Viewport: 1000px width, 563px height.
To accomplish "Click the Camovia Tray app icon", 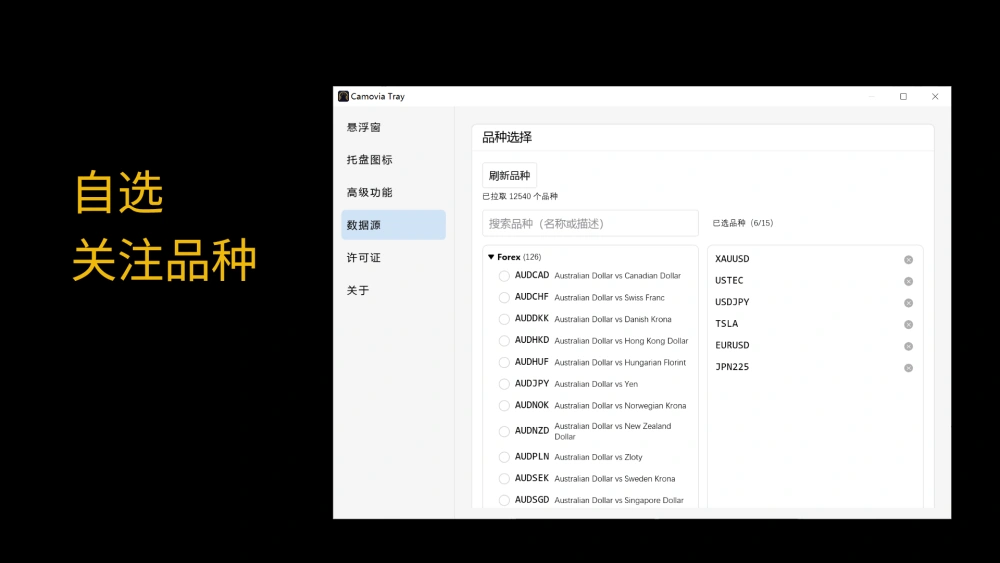I will pyautogui.click(x=343, y=96).
